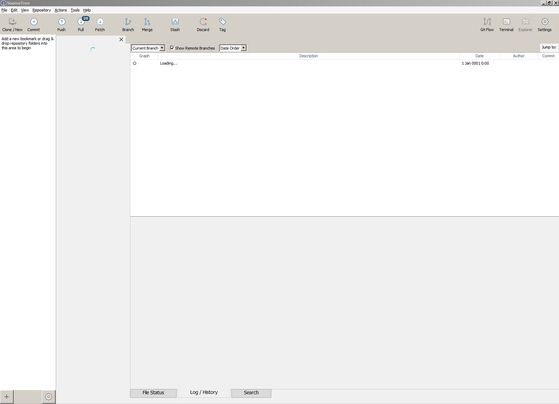Click the plus button to add a bookmark
This screenshot has width=559, height=404.
tap(6, 396)
